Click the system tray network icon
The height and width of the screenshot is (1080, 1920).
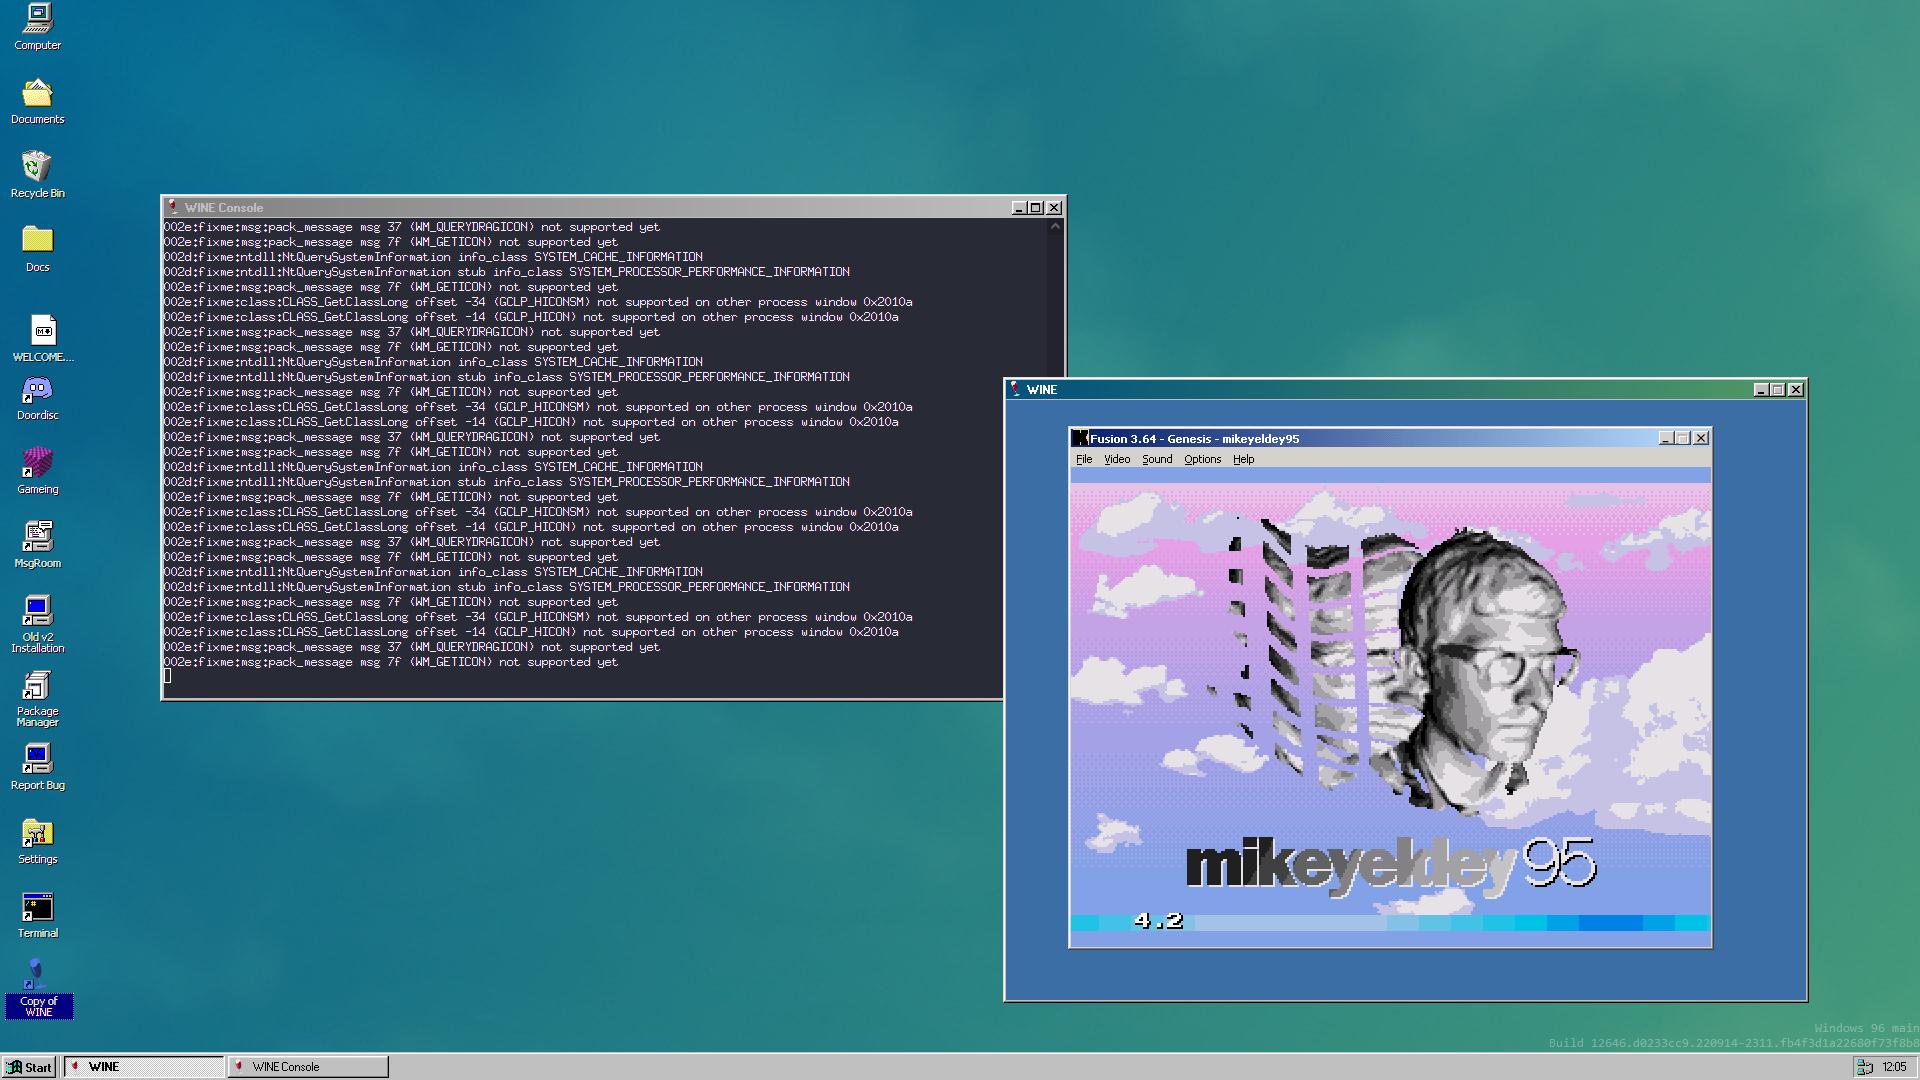click(x=1865, y=1066)
